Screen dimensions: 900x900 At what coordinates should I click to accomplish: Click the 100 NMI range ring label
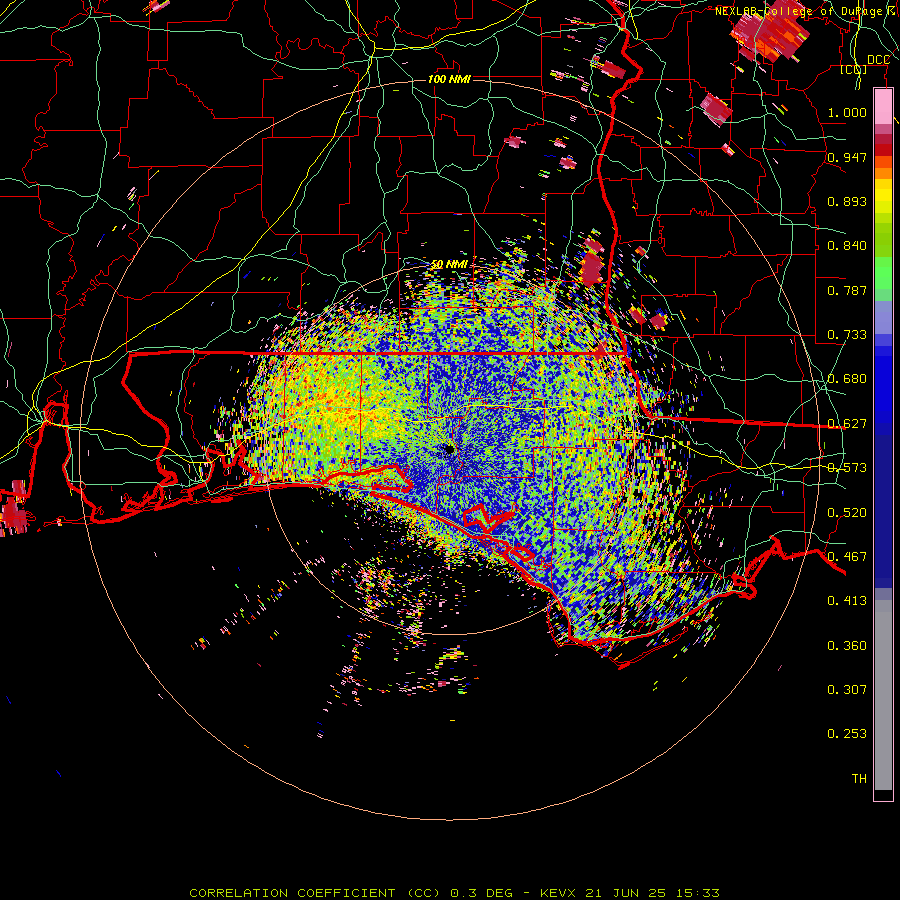click(x=449, y=79)
